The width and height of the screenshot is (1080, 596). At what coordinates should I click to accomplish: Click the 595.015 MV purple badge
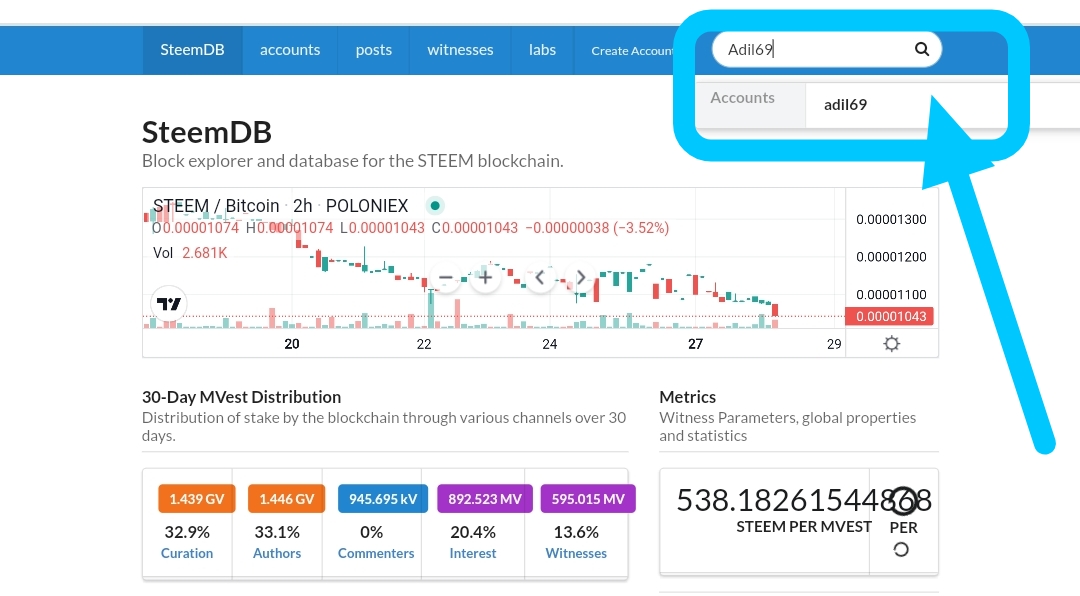click(x=588, y=499)
